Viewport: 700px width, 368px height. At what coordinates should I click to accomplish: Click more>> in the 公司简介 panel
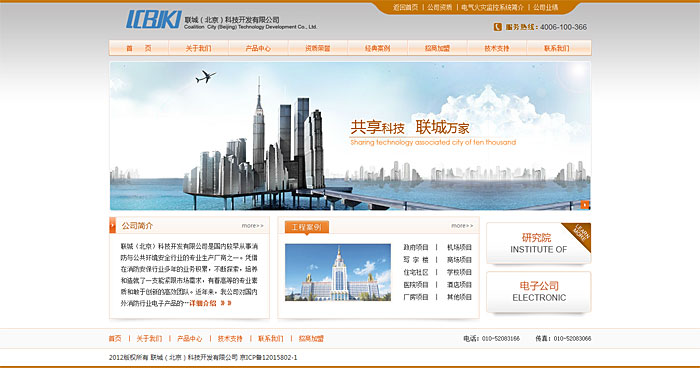point(253,226)
